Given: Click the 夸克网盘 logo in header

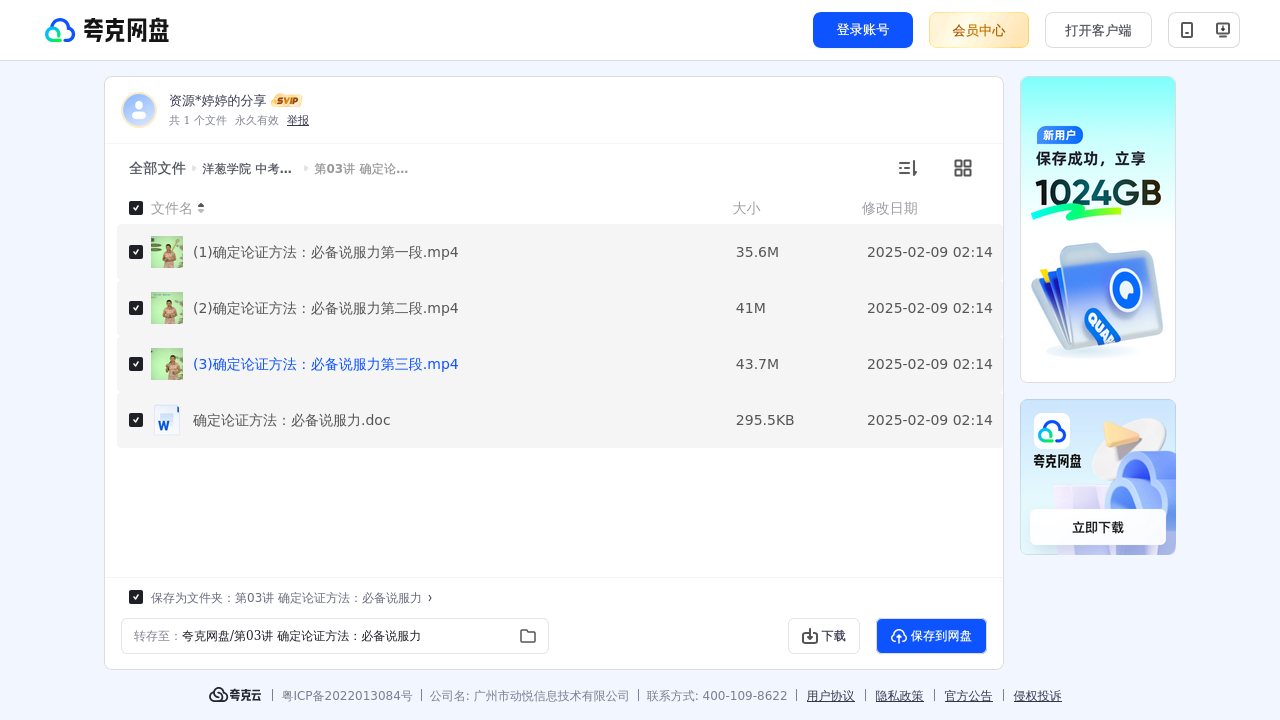Looking at the screenshot, I should coord(107,30).
